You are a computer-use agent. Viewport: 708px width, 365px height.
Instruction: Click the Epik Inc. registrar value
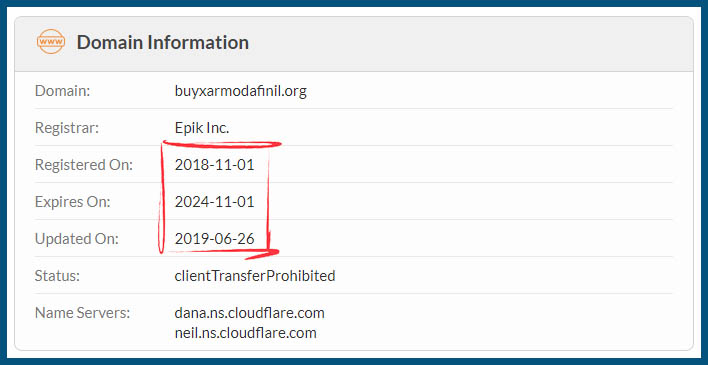[202, 128]
